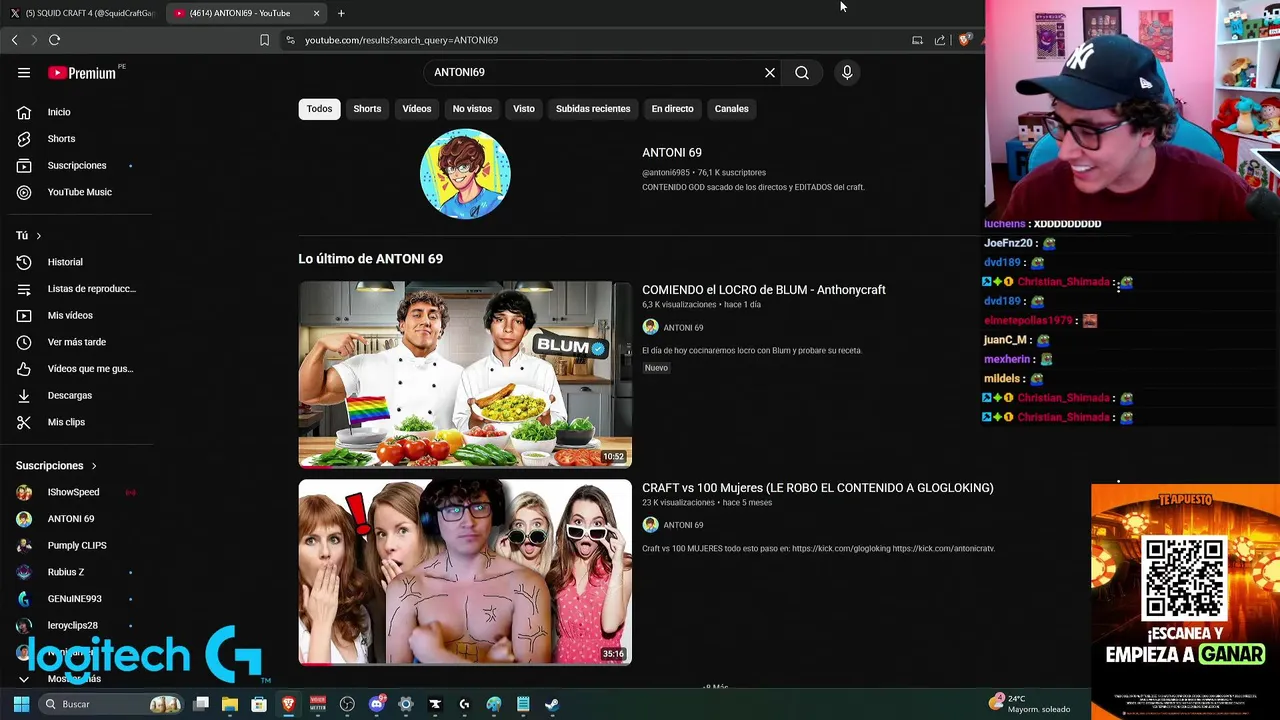Open site settings icon beside URL
This screenshot has width=1280, height=720.
290,40
